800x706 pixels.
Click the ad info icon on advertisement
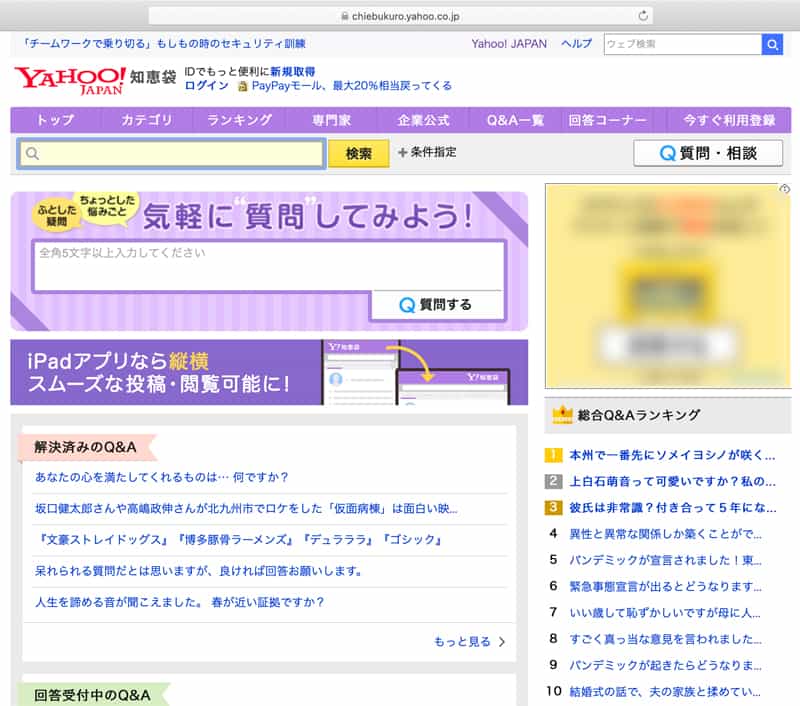[785, 189]
